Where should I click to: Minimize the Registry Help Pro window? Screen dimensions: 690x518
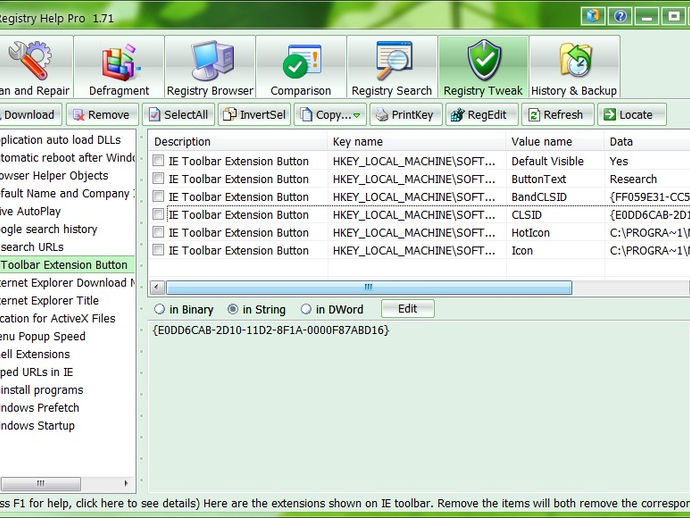647,17
